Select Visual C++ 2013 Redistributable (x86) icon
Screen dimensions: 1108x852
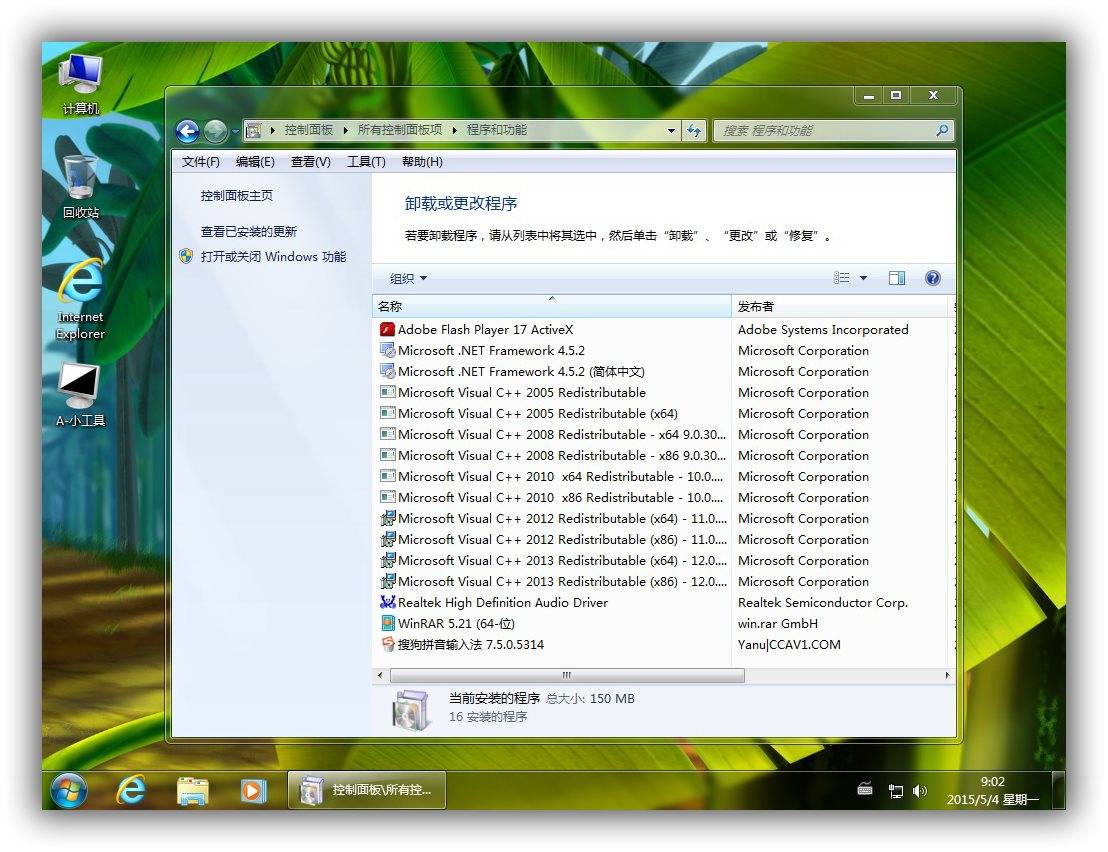[x=387, y=581]
